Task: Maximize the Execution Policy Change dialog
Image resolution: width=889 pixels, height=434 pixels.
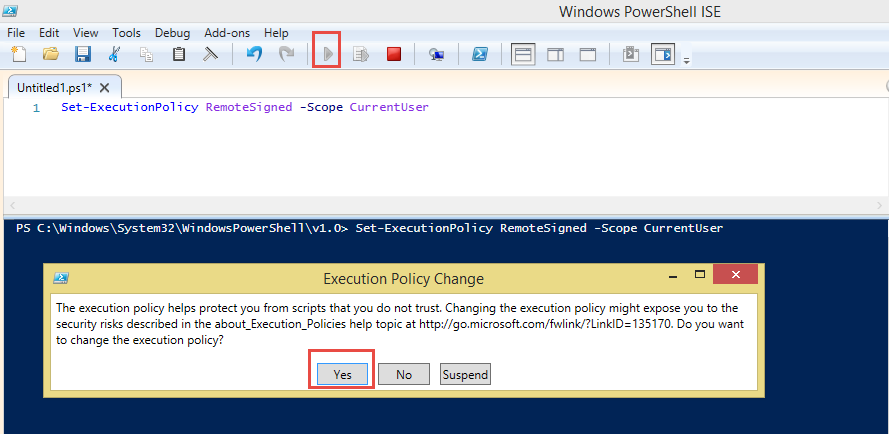Action: click(x=700, y=275)
